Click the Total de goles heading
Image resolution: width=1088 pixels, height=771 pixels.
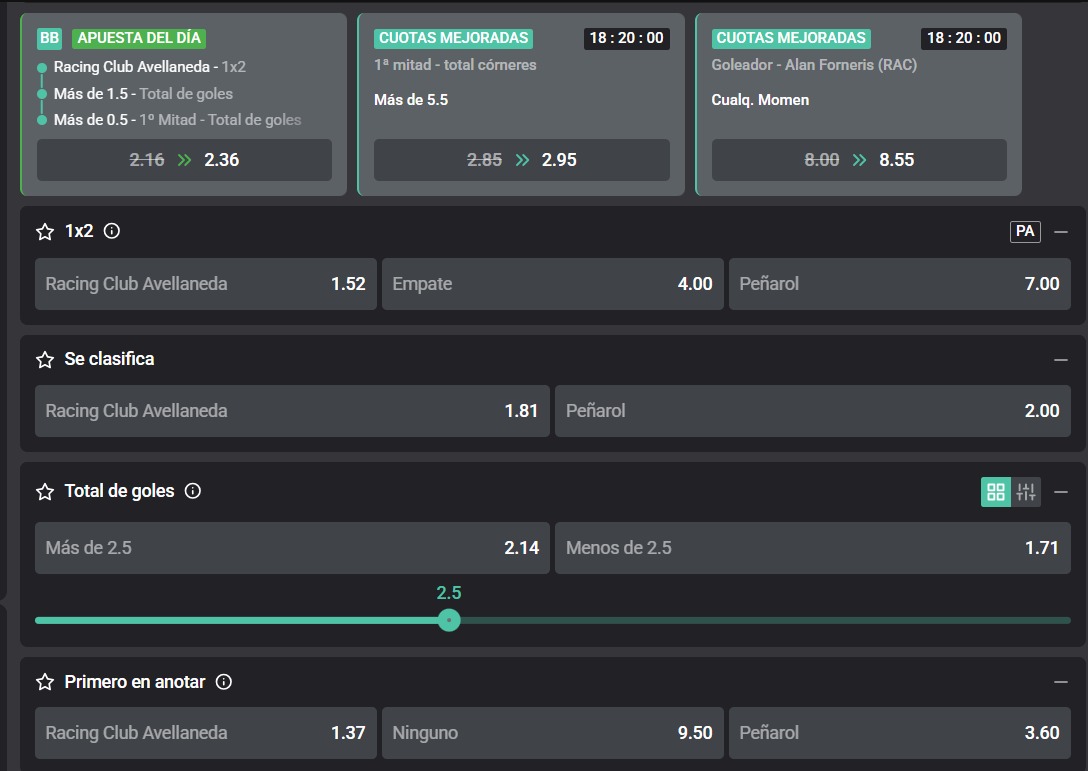[x=119, y=491]
